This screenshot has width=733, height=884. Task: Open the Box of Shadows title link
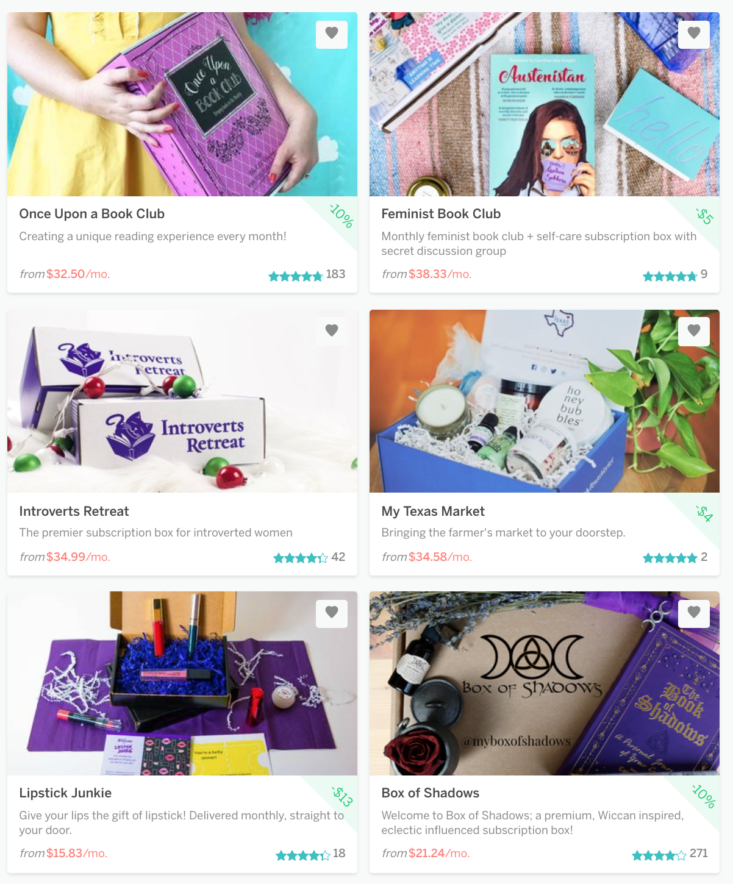pyautogui.click(x=430, y=793)
